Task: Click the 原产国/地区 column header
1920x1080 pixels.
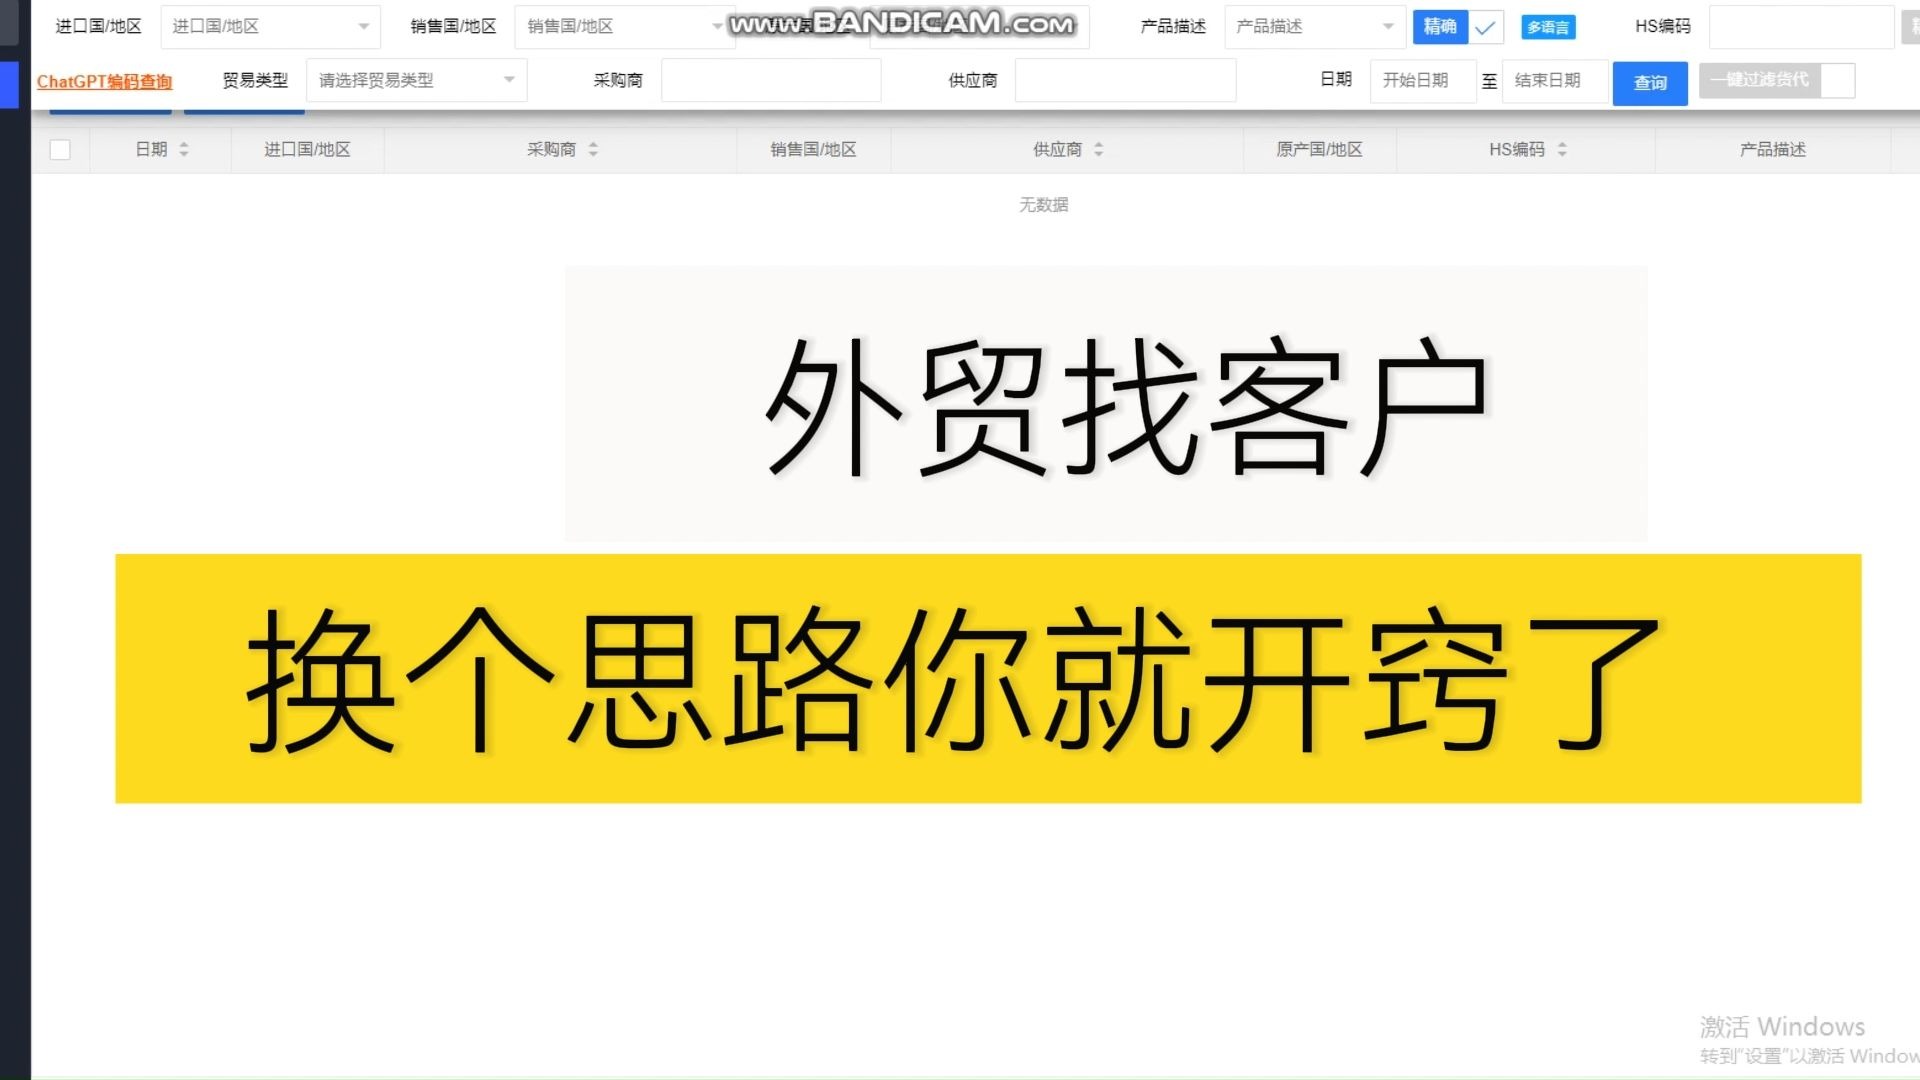Action: point(1319,150)
